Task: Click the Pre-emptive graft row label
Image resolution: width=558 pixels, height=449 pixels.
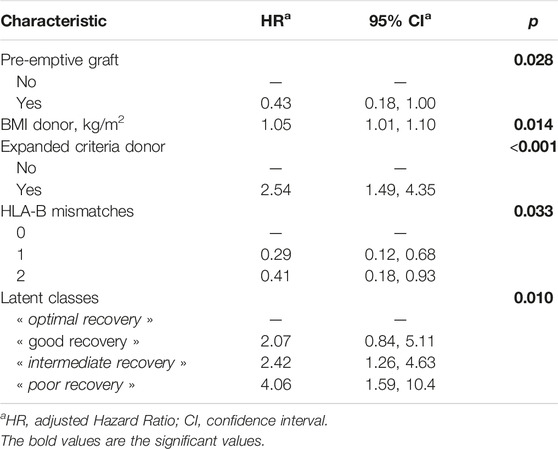Action: (59, 60)
